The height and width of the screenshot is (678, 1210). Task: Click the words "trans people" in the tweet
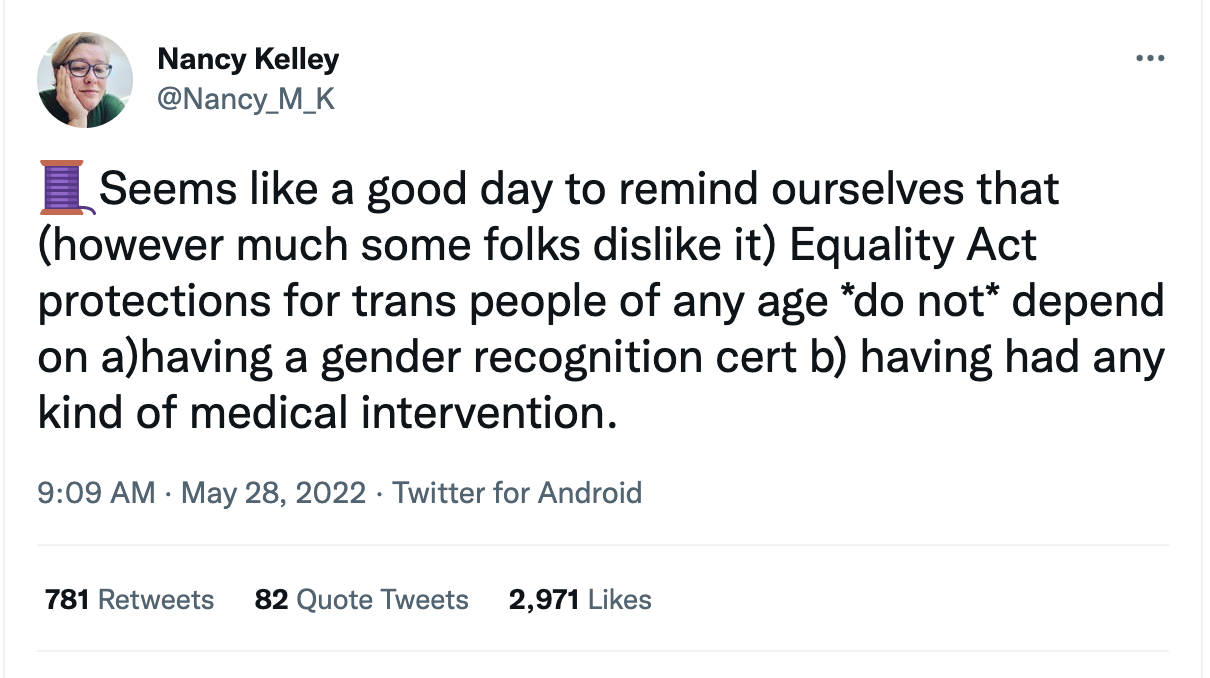pyautogui.click(x=529, y=302)
